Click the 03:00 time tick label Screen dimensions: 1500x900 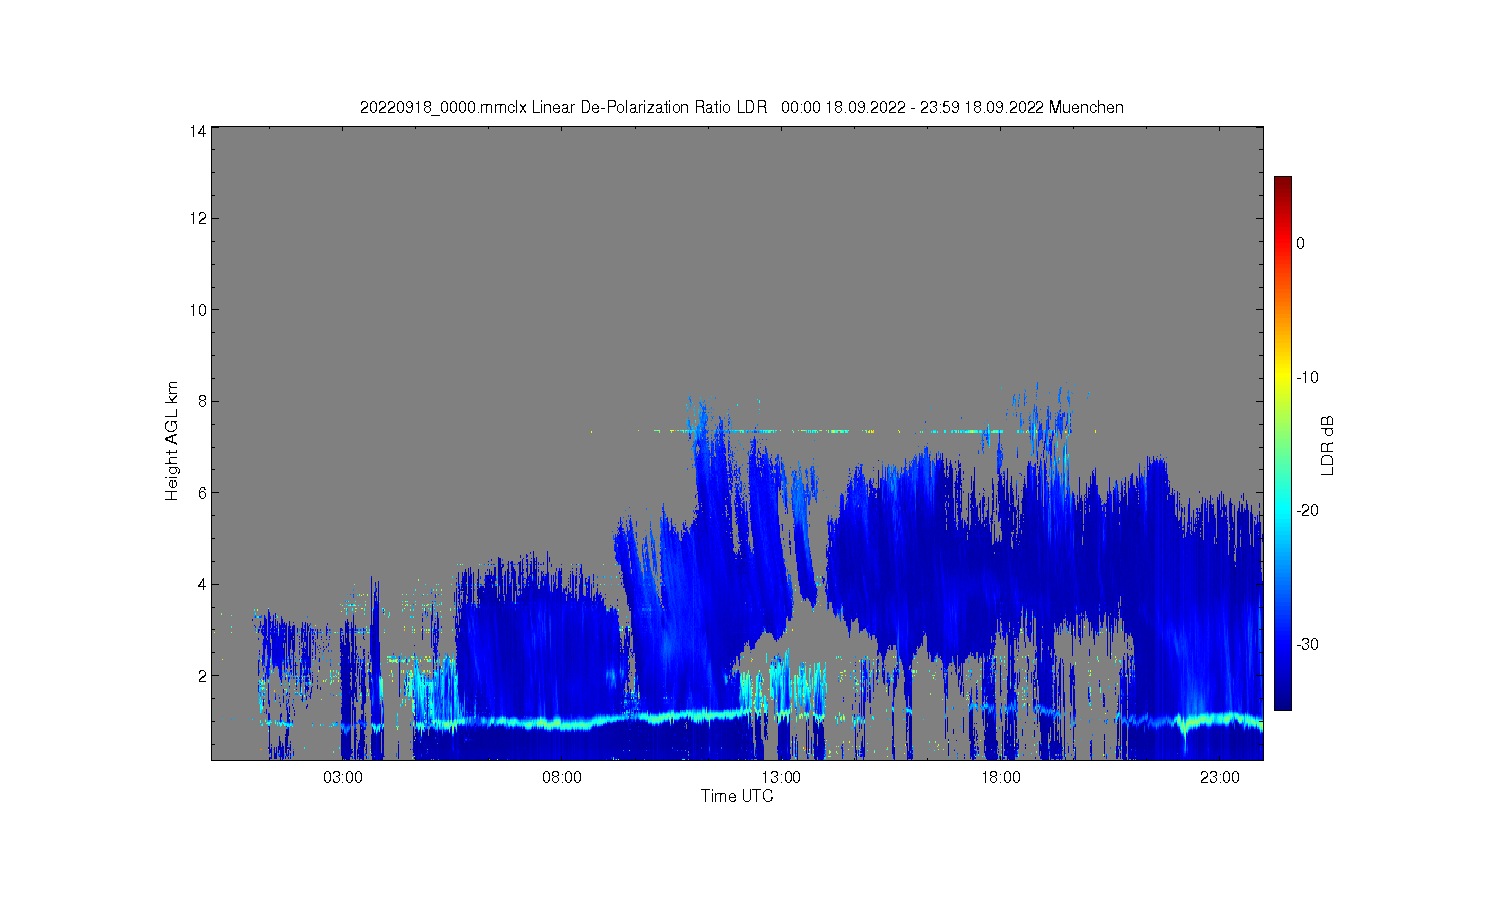[343, 777]
